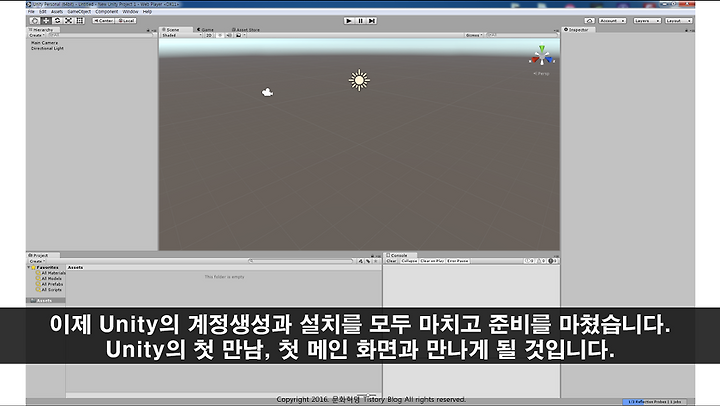Toggle scene effects image button

[238, 35]
